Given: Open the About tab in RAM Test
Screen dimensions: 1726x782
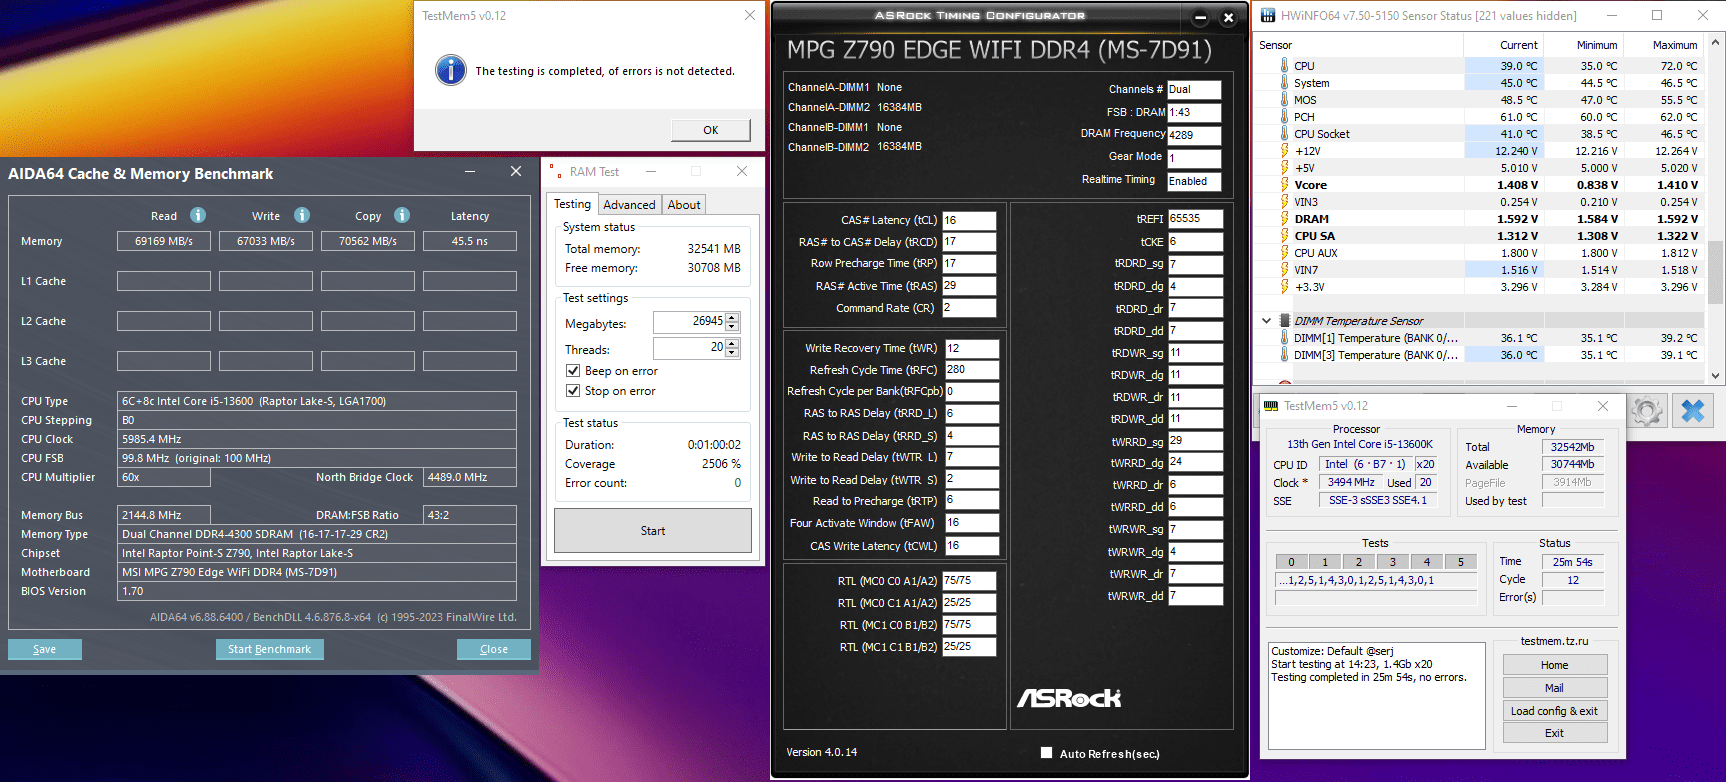Looking at the screenshot, I should click(x=684, y=205).
